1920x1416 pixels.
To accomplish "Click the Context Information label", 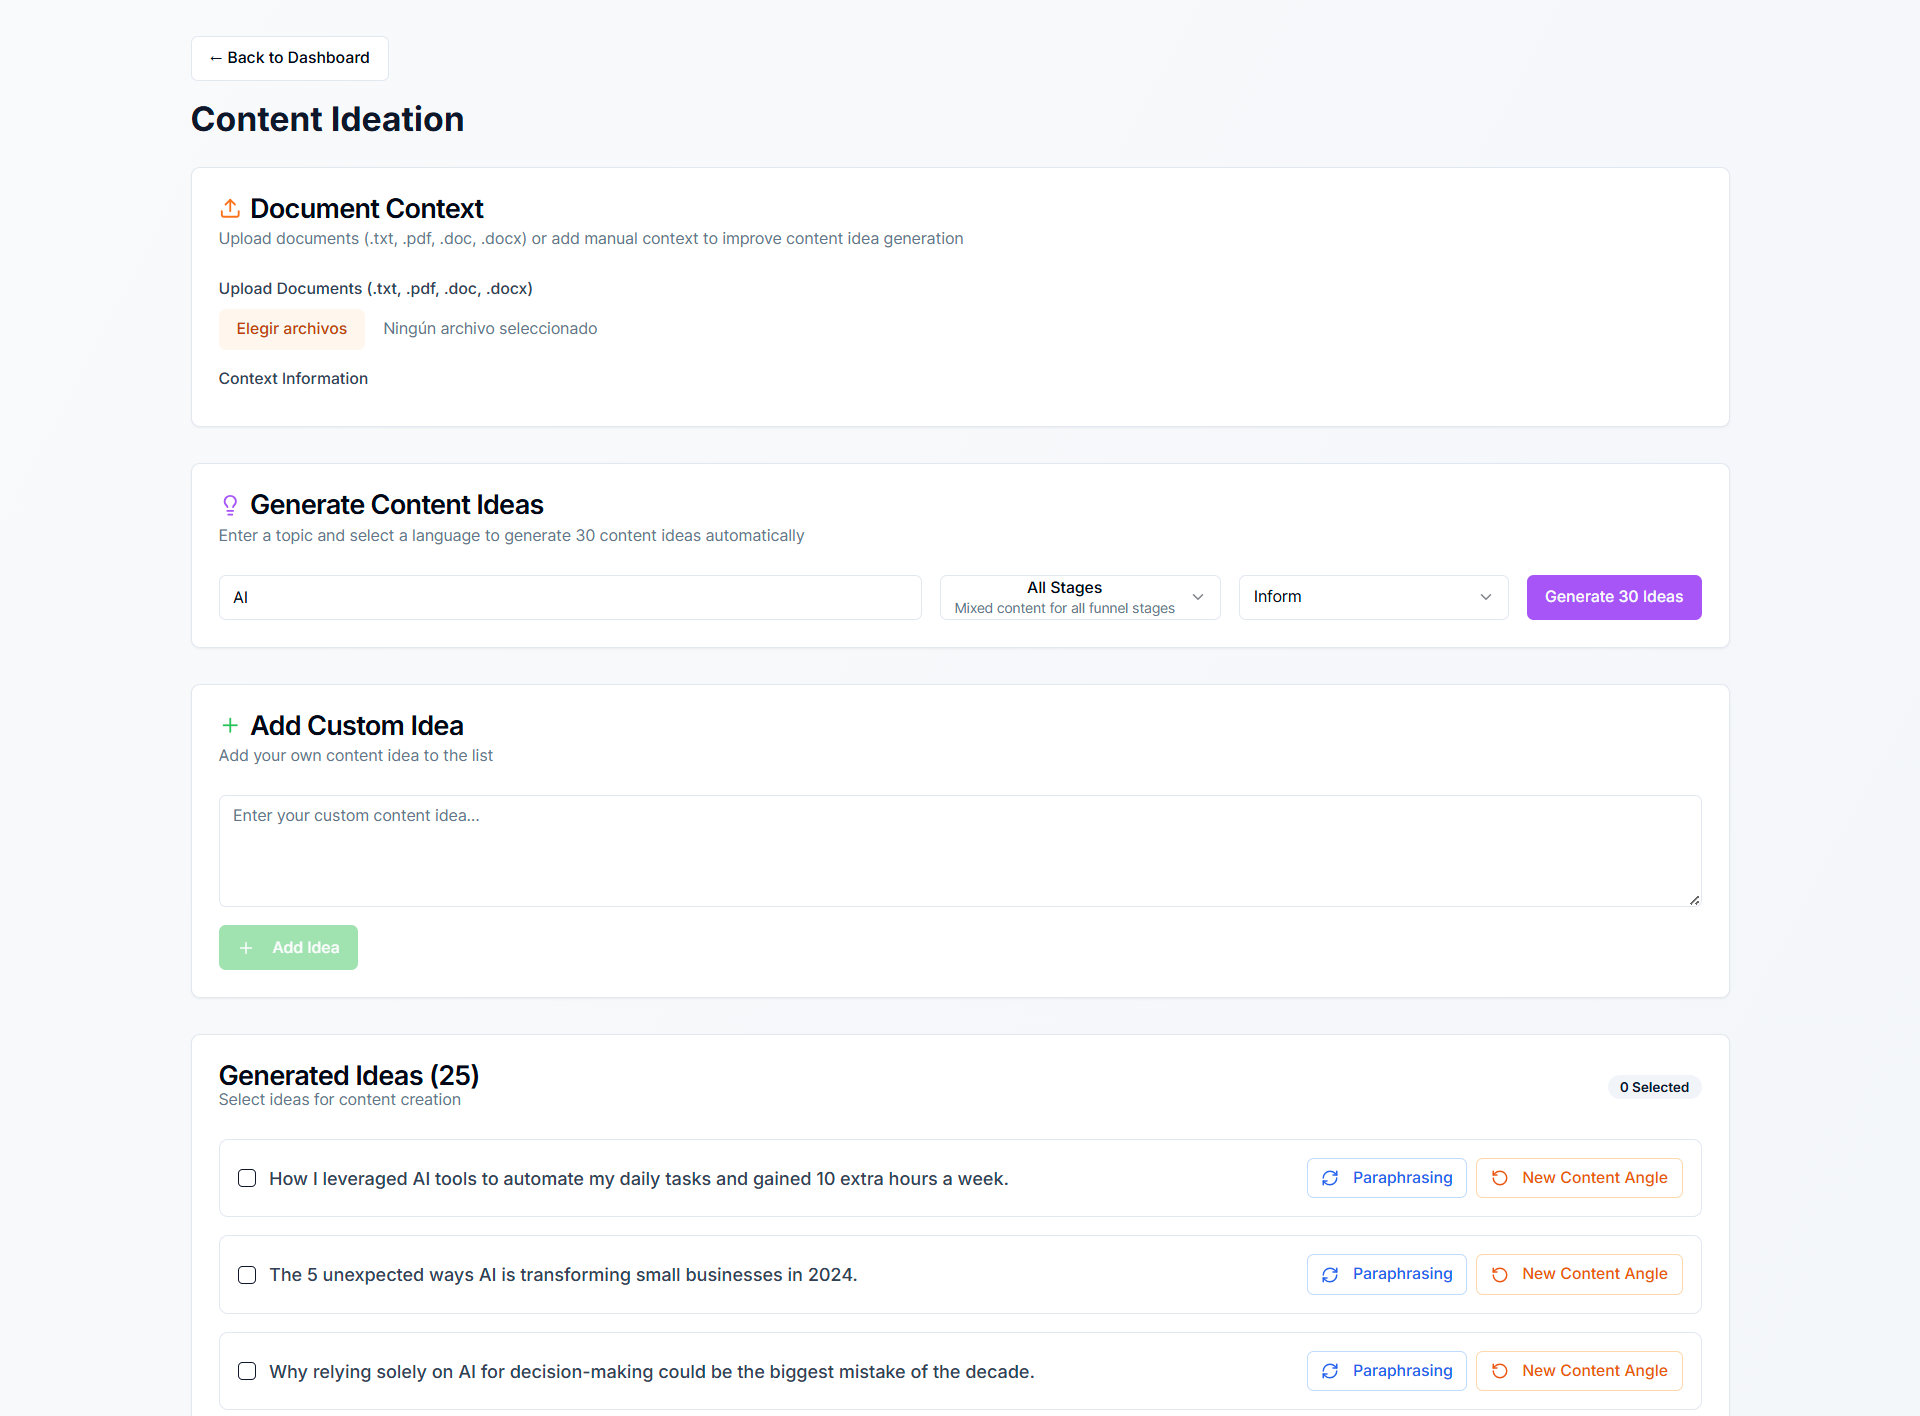I will point(293,378).
